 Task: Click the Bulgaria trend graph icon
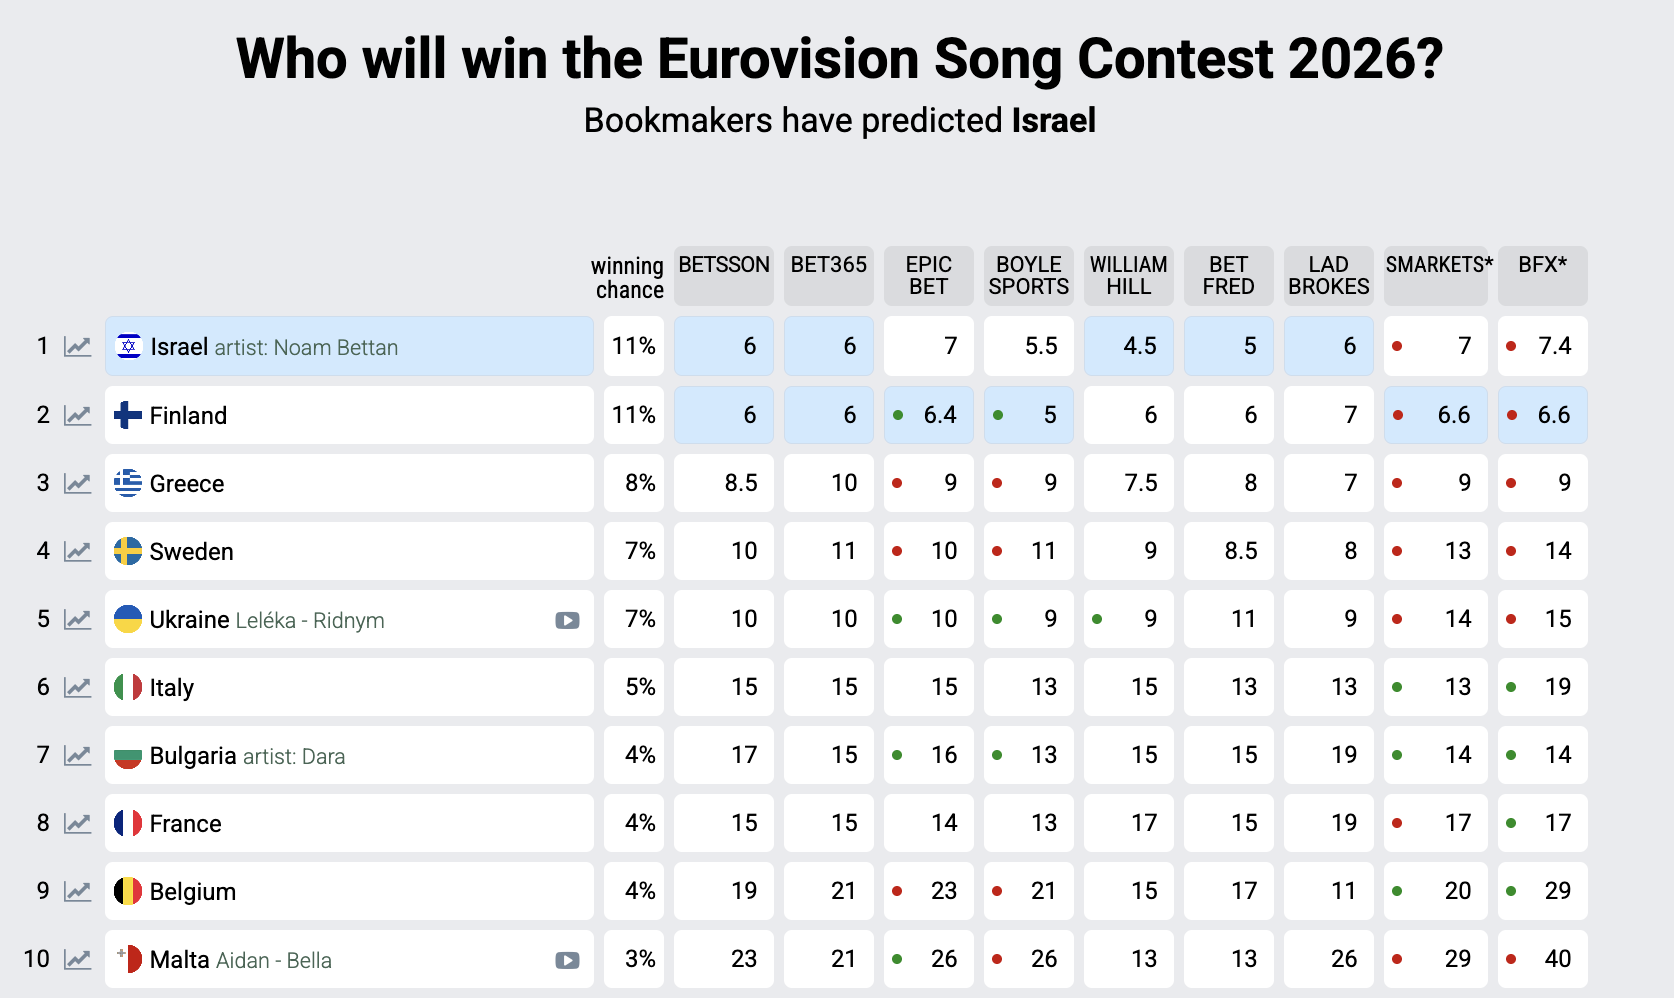(77, 755)
